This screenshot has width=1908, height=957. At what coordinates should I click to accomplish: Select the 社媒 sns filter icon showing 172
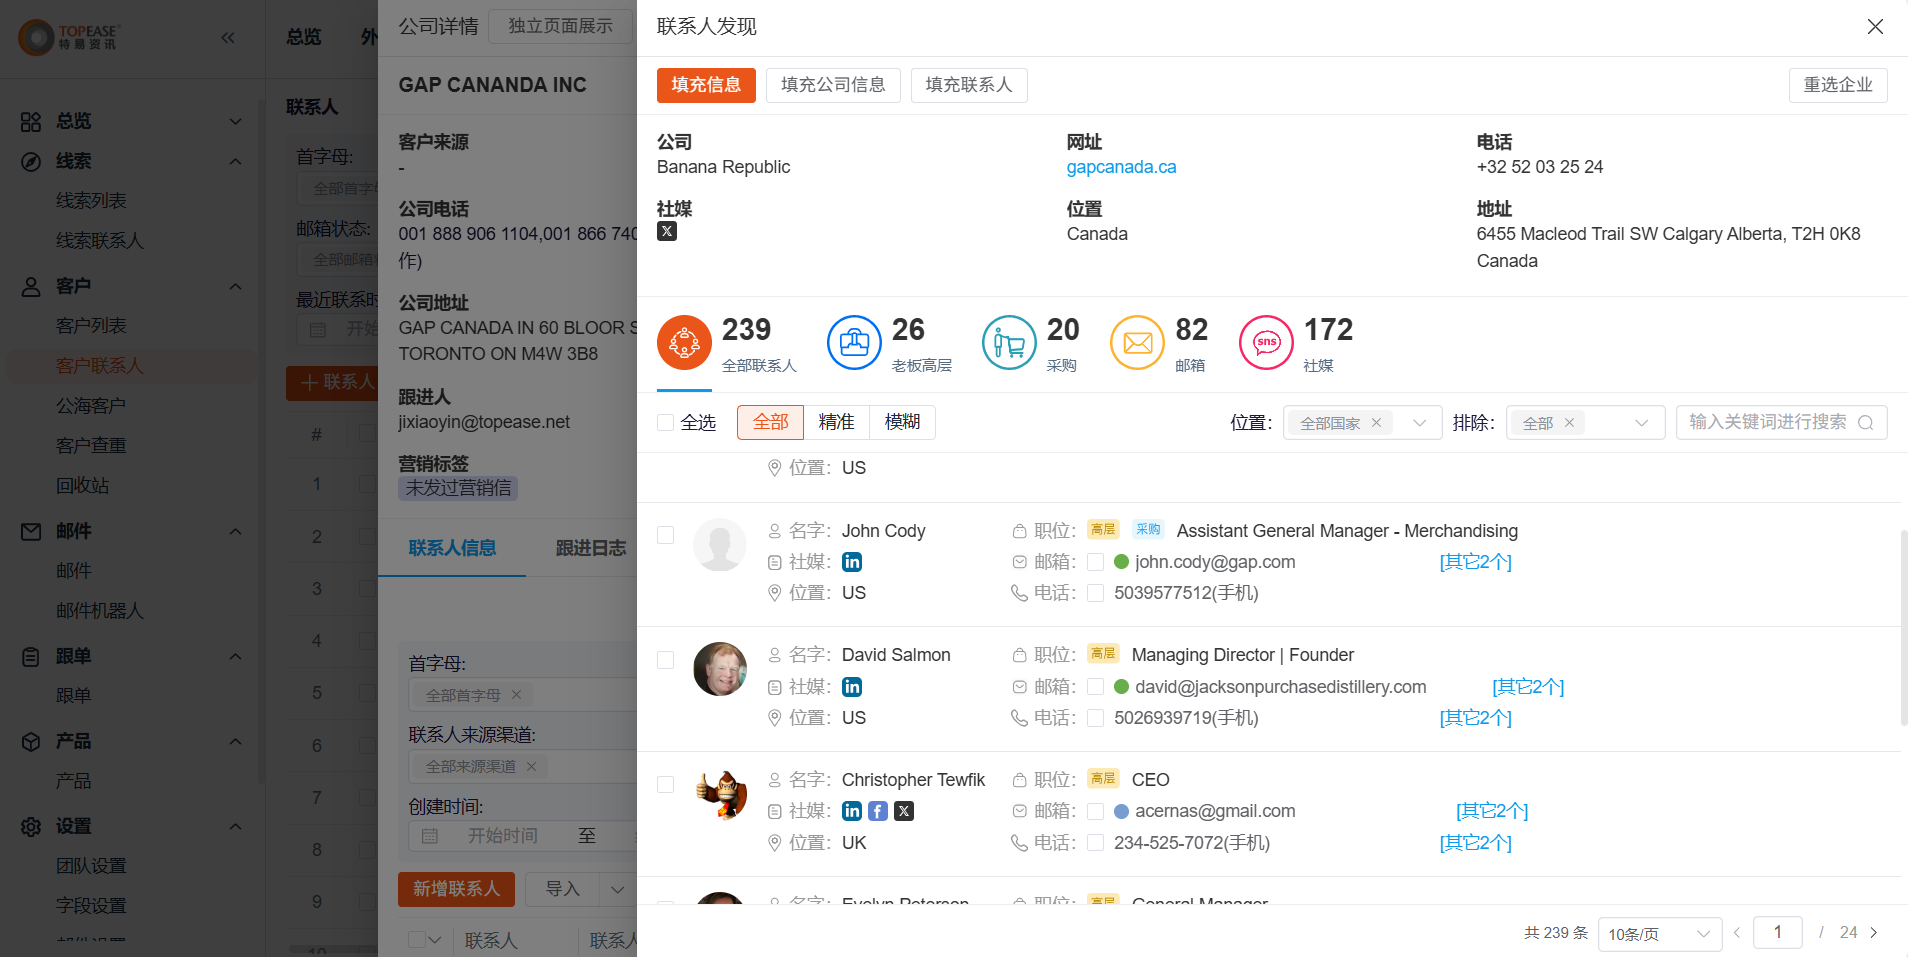coord(1266,343)
